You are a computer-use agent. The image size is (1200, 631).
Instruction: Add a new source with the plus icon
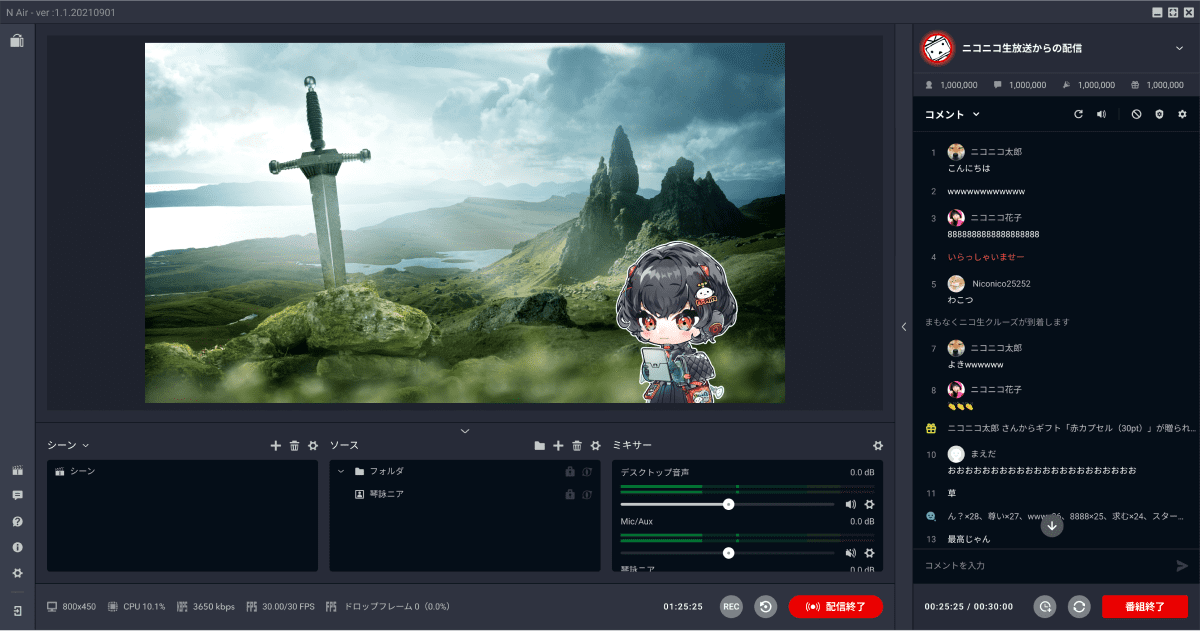559,445
